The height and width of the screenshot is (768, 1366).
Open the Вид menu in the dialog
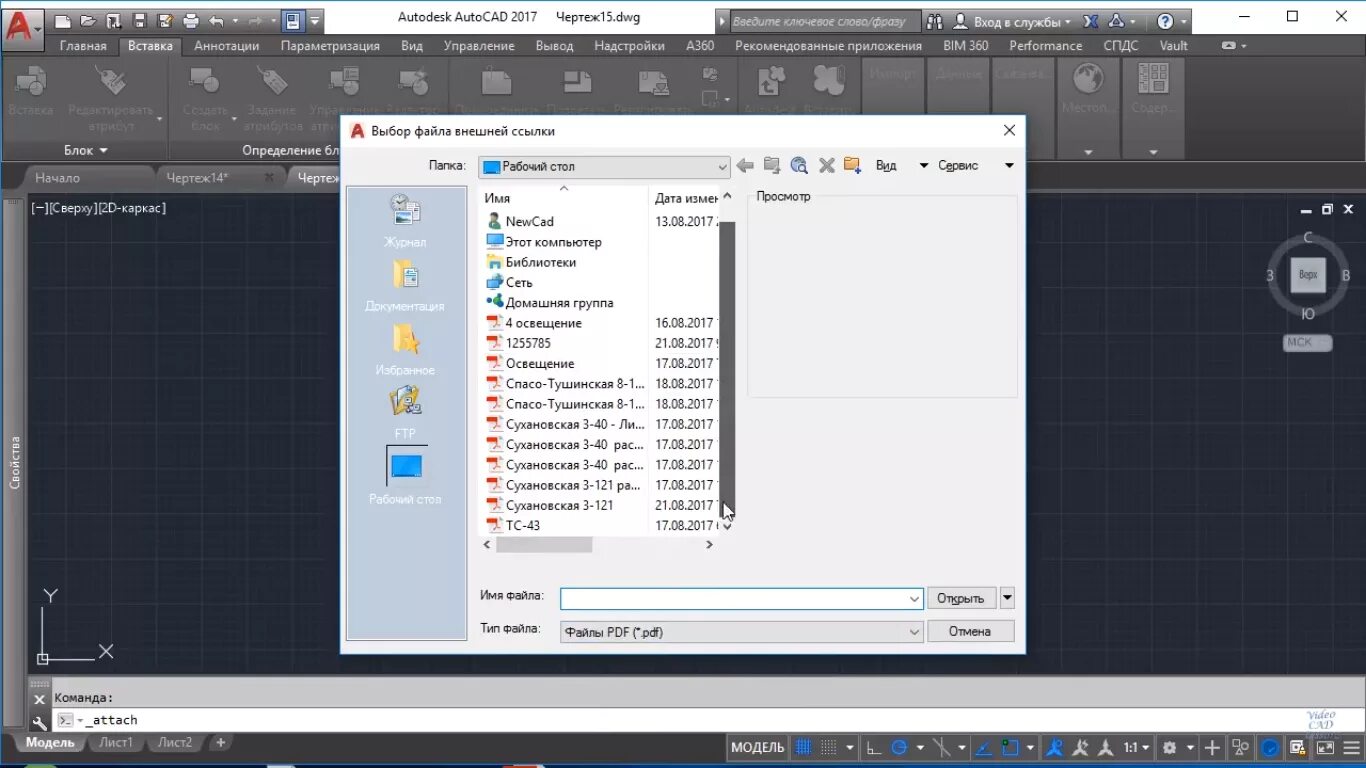click(886, 166)
